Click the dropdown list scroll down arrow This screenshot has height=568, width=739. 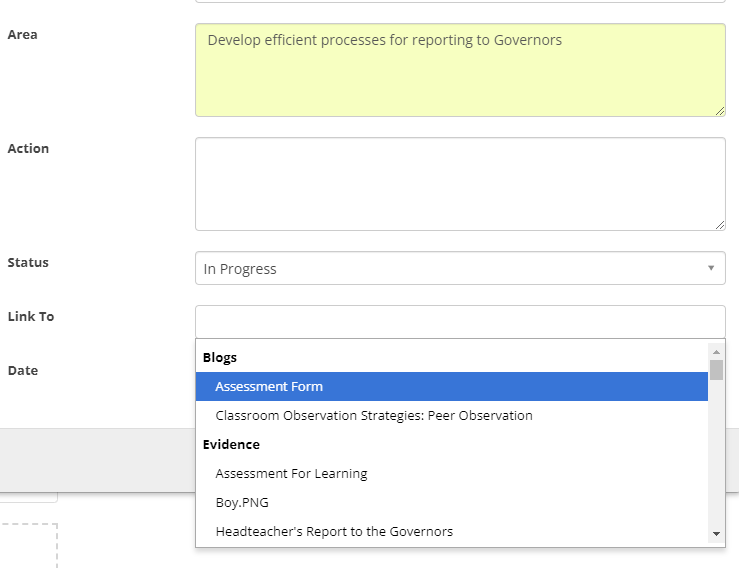pos(716,535)
